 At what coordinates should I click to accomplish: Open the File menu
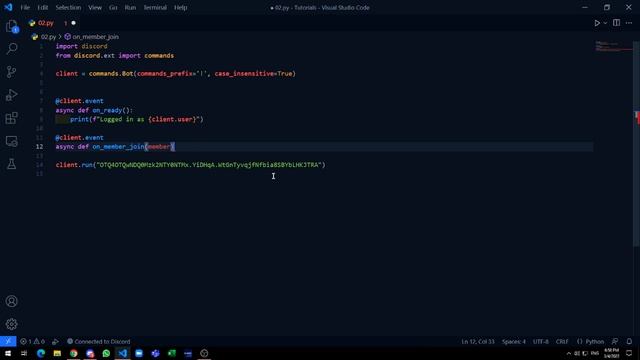[x=25, y=7]
